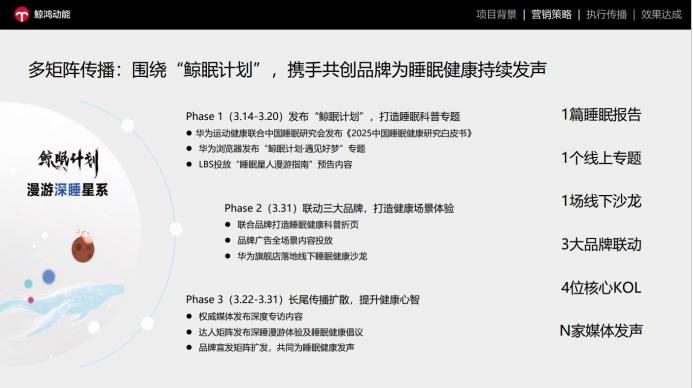The image size is (693, 388).
Task: Click the blue circle beside the whale
Action: tap(49, 277)
